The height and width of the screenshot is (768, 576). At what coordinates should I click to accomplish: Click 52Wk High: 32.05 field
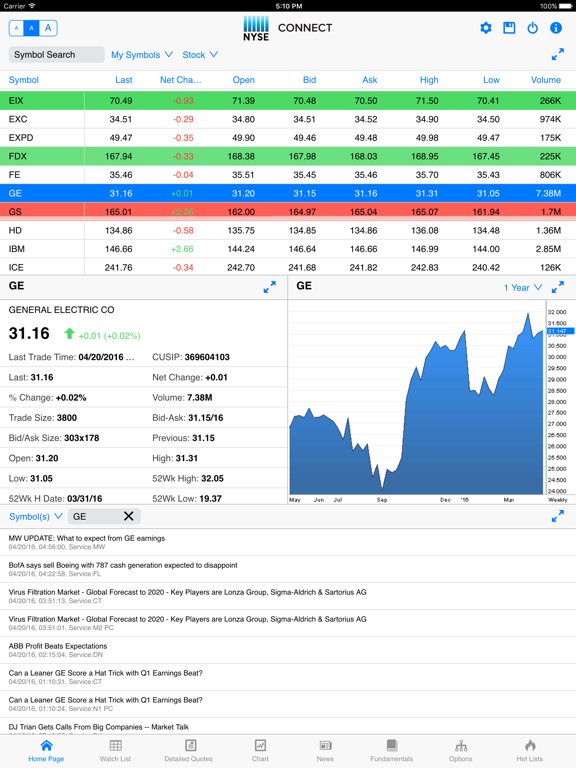click(188, 479)
